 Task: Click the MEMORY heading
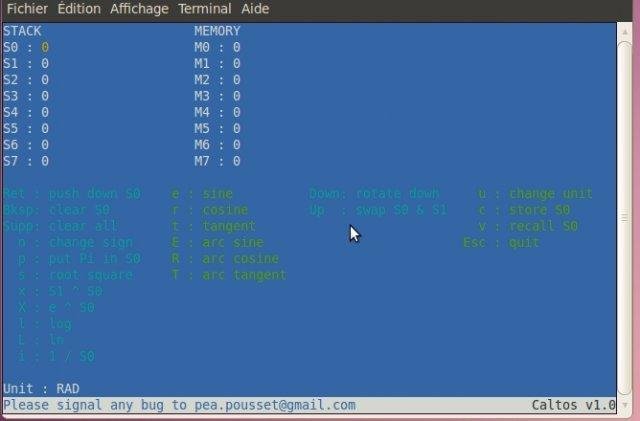point(218,31)
